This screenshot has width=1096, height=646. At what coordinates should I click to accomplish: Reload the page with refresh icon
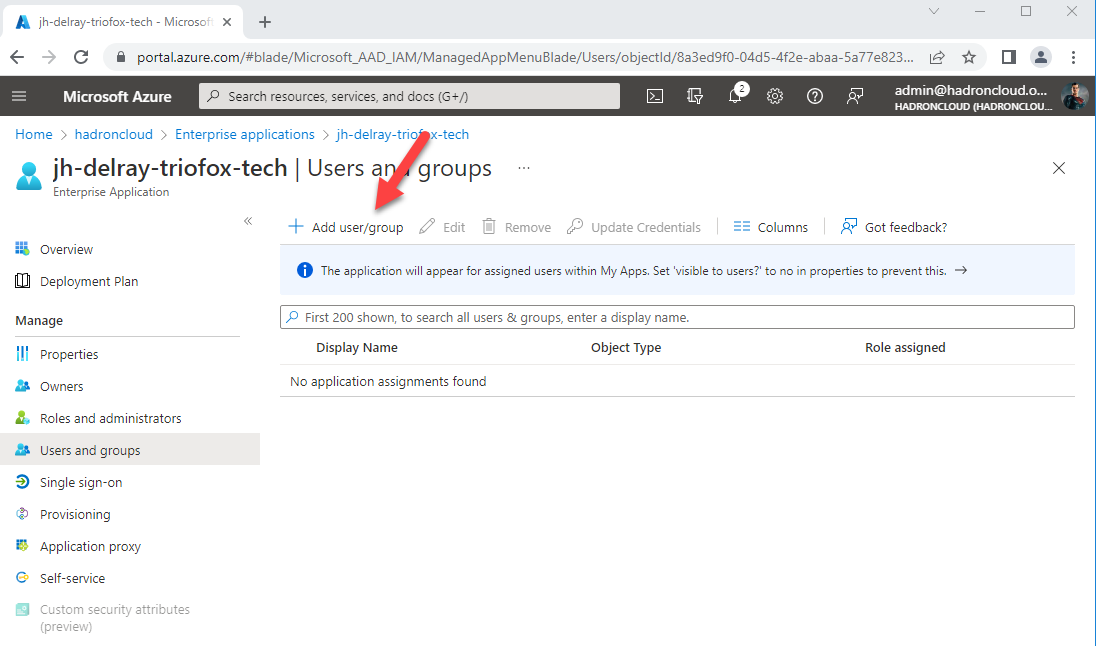coord(81,57)
